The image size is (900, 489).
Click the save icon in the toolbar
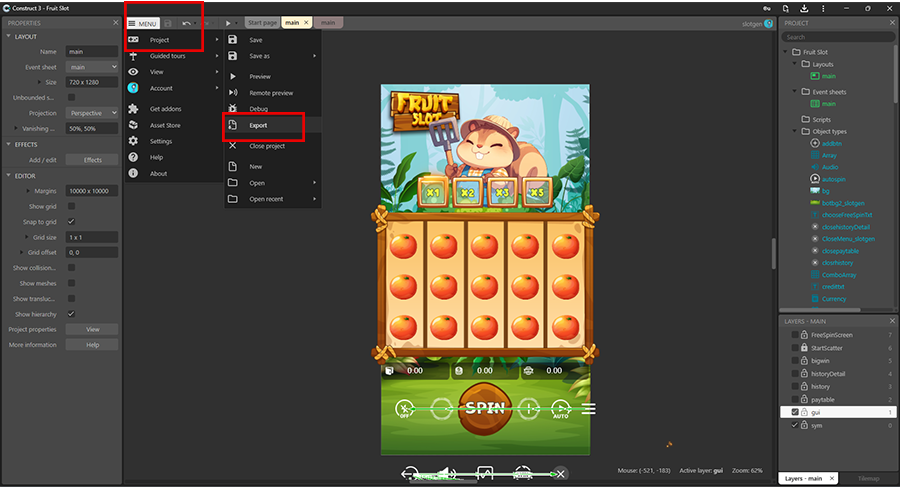[x=167, y=22]
